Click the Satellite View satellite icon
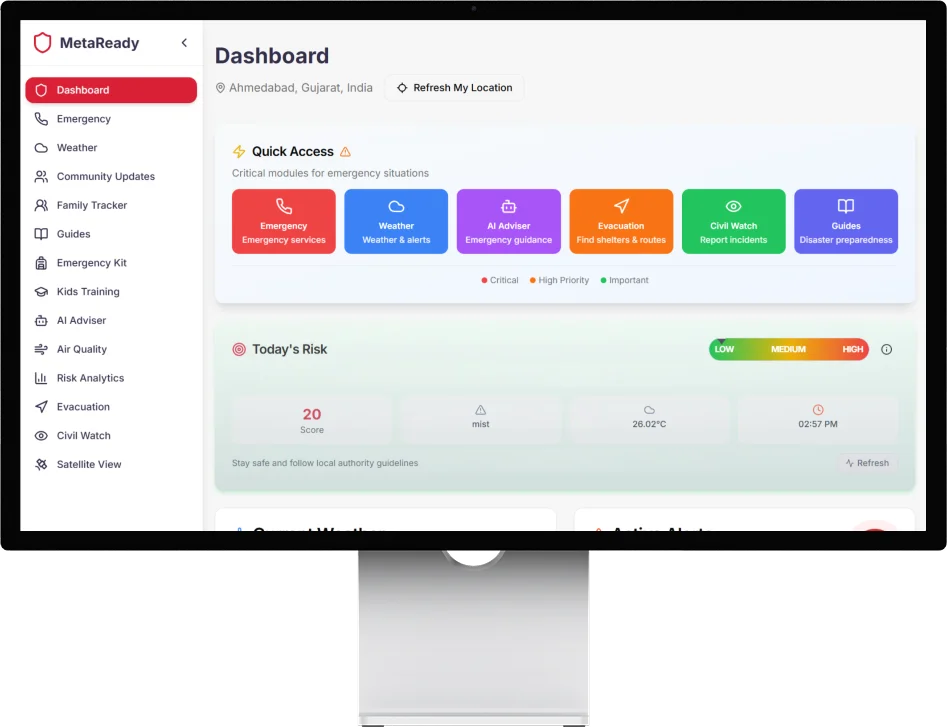 pos(41,465)
